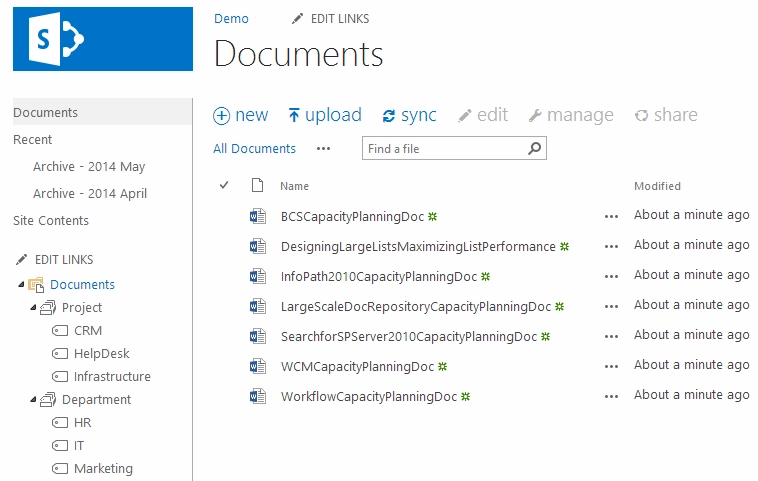Select the HR term in the tree
Viewport: 758px width, 481px height.
click(x=83, y=423)
